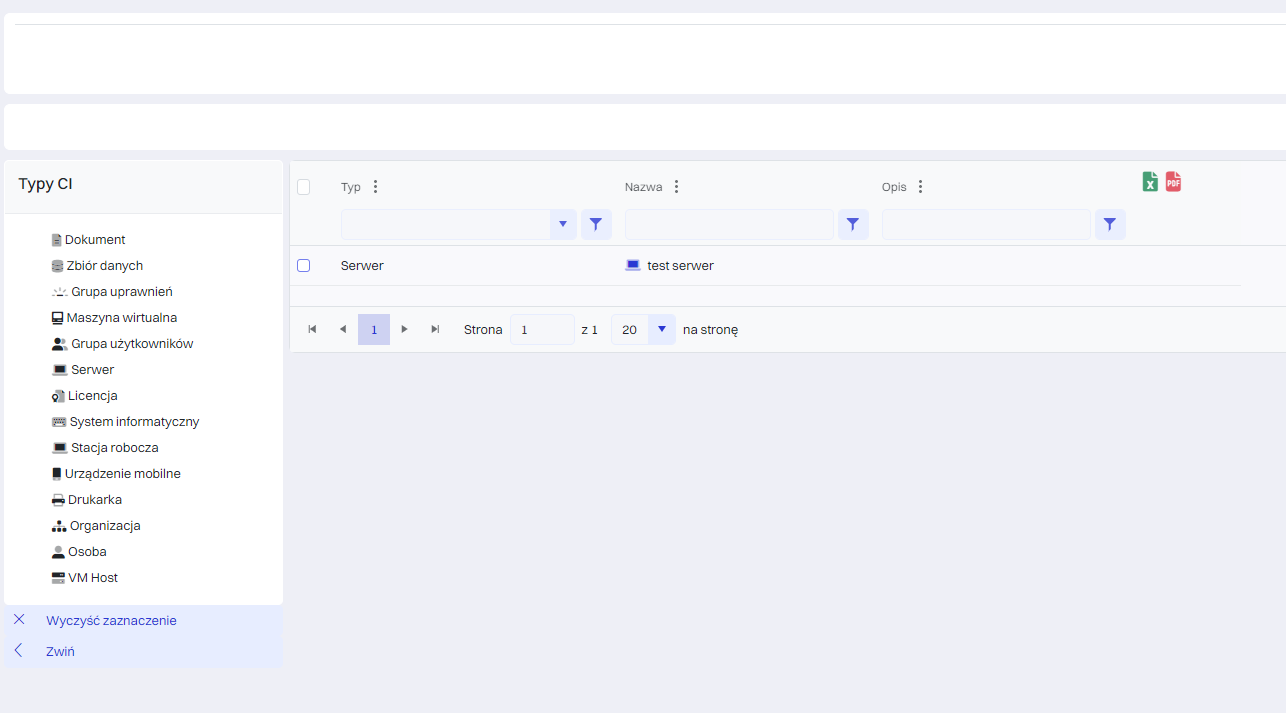Open the items per page dropdown
Viewport: 1286px width, 713px height.
coord(661,329)
